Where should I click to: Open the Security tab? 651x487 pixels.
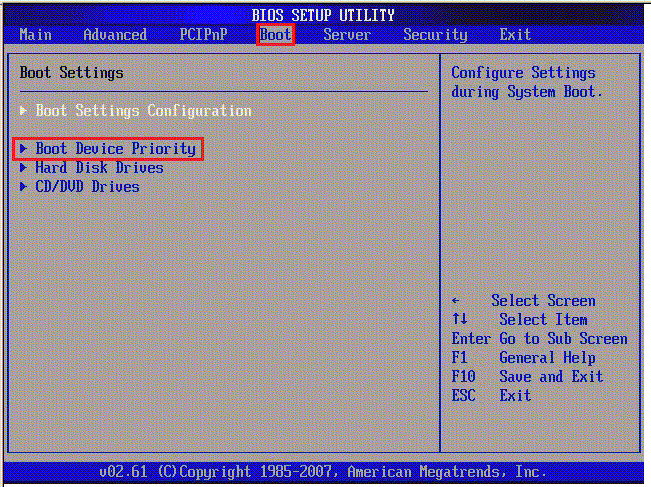(435, 35)
